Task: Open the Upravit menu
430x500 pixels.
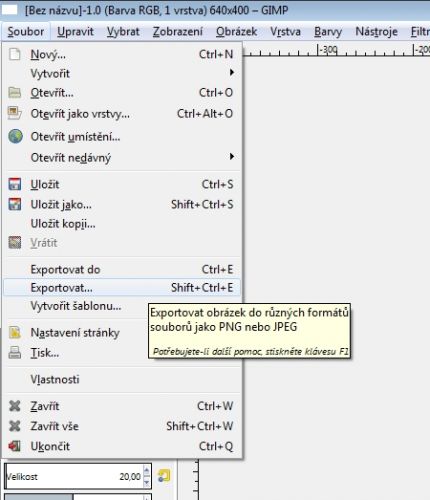Action: click(75, 32)
